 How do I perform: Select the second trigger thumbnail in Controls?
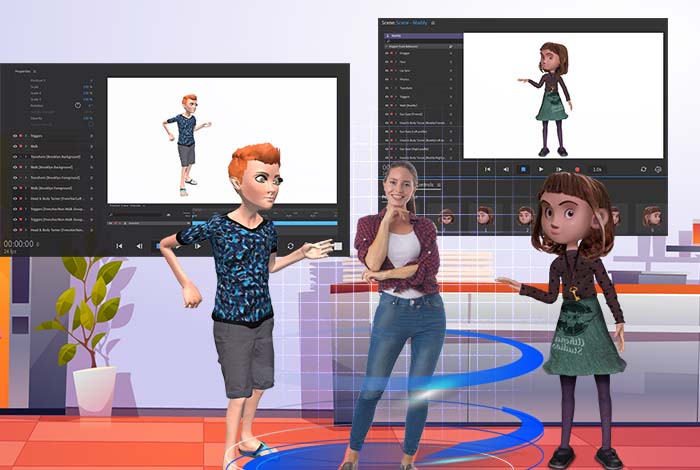coord(485,217)
